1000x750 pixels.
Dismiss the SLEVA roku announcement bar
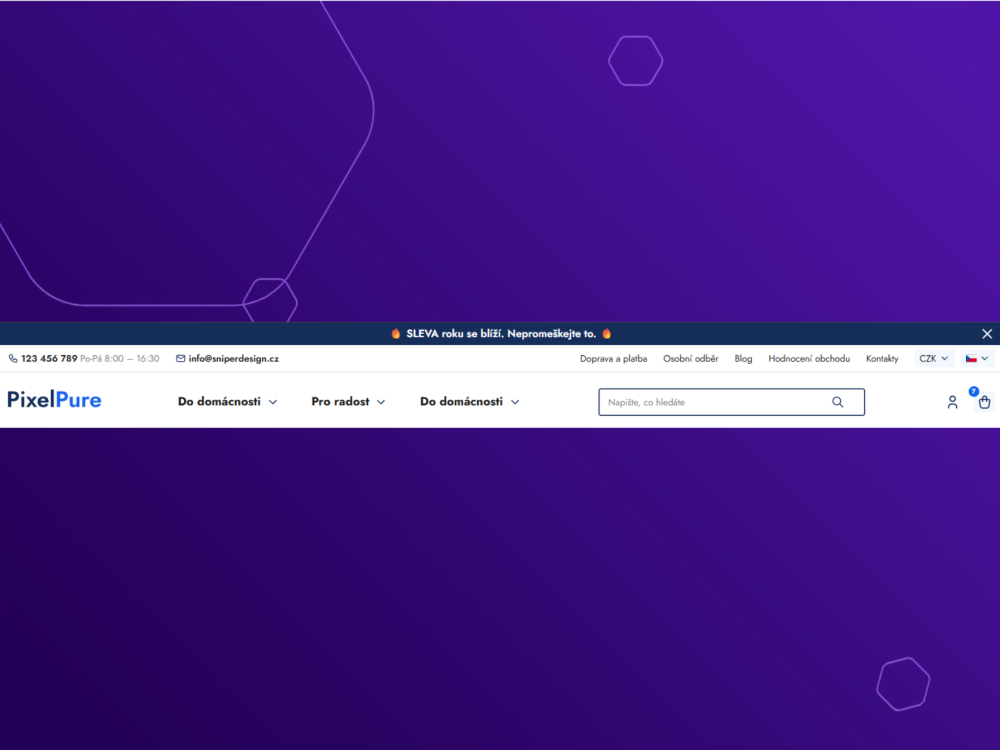click(x=987, y=334)
